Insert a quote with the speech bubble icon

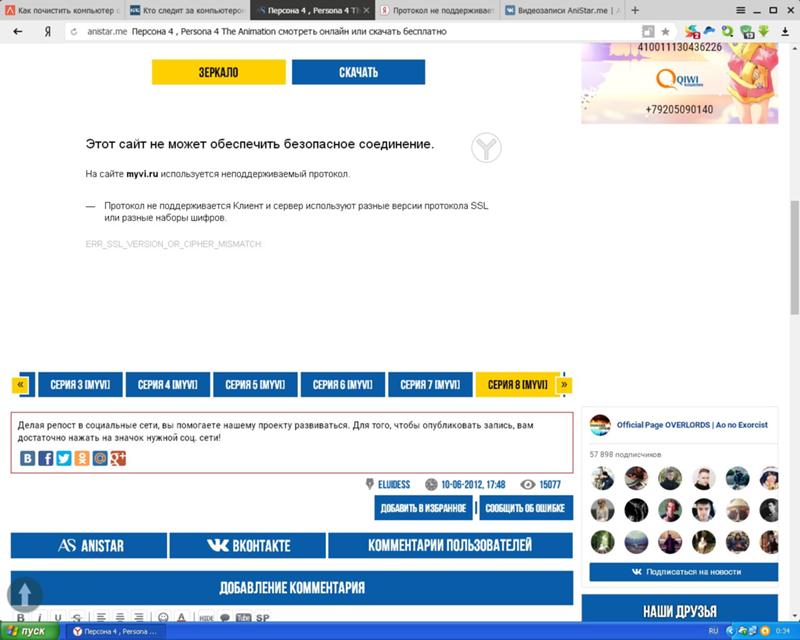click(x=225, y=618)
